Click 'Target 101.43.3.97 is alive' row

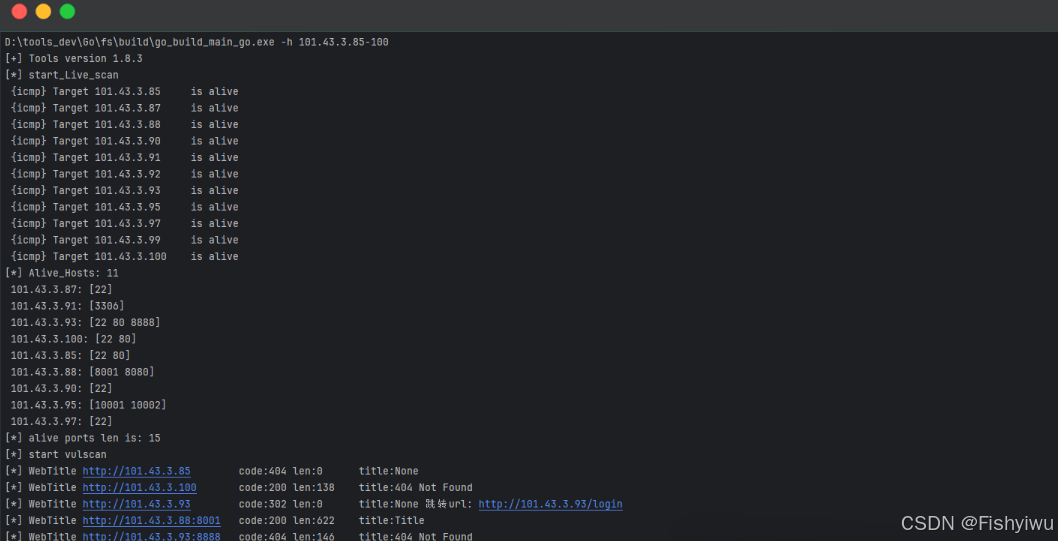(x=125, y=223)
